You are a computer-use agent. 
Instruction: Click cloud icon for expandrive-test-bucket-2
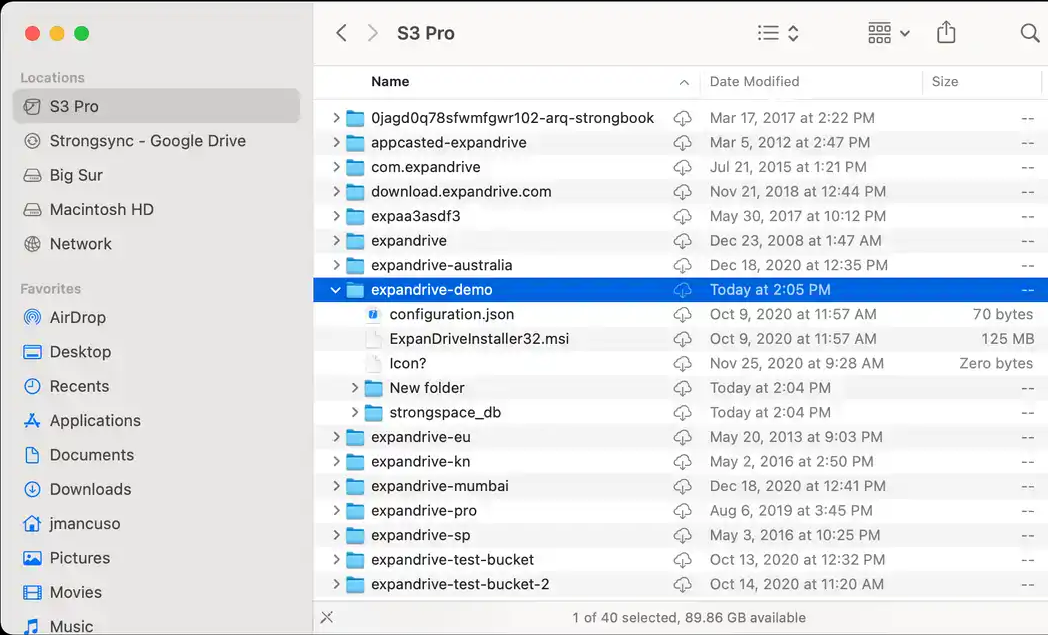click(682, 585)
